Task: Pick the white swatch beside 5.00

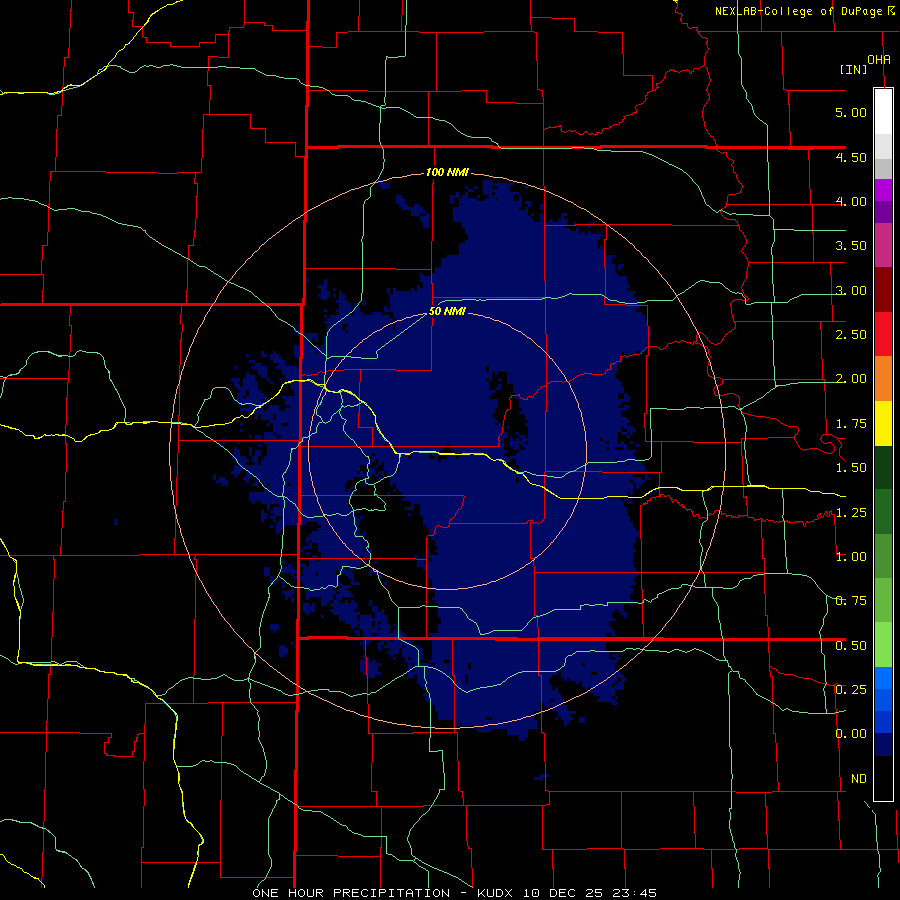Action: pos(883,112)
